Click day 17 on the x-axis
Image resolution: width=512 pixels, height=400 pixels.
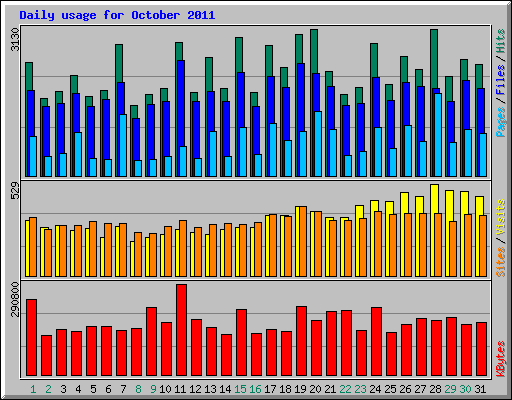coord(270,389)
